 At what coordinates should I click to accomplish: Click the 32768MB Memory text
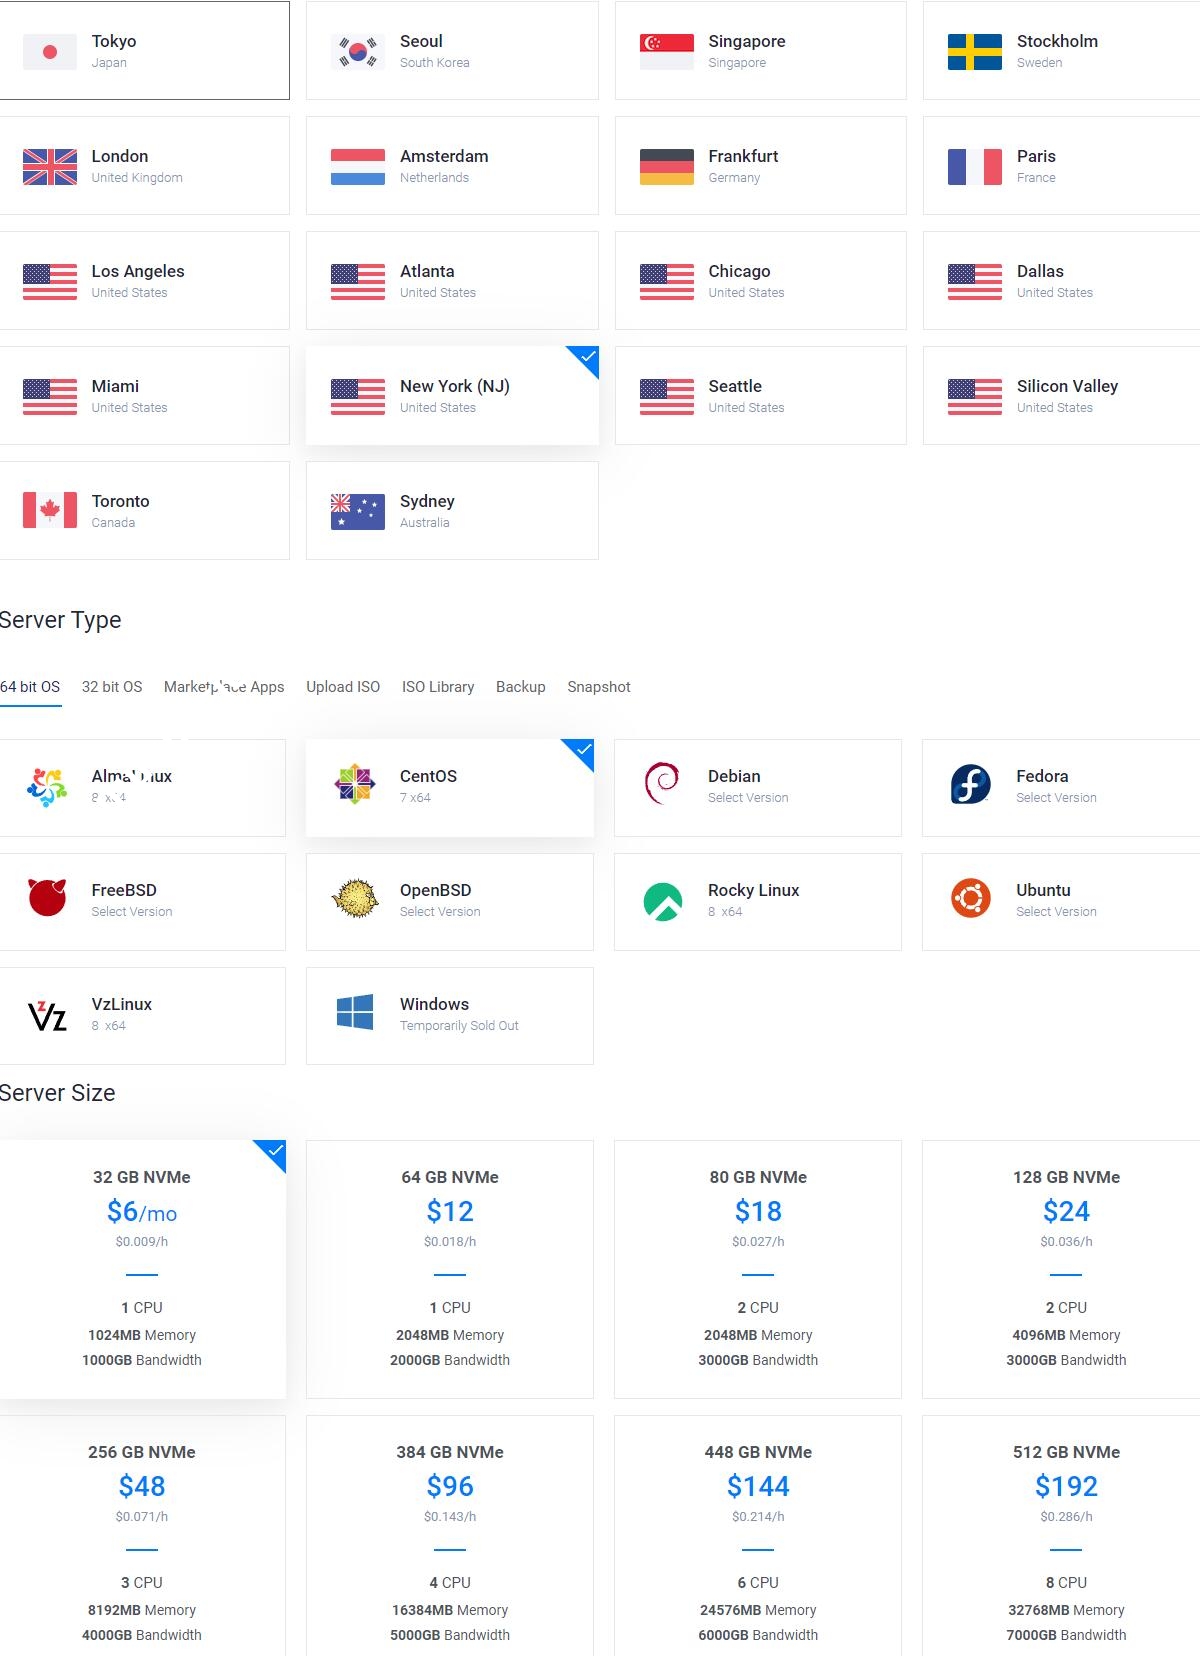1066,1610
